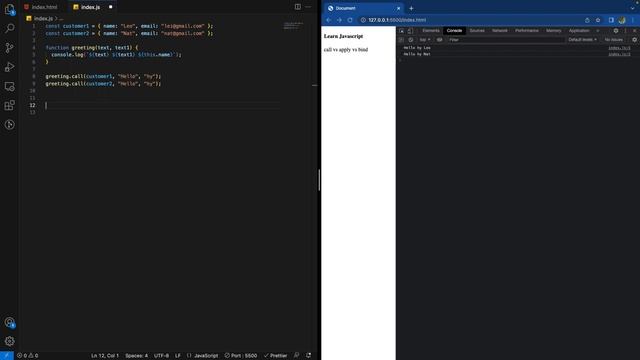The height and width of the screenshot is (360, 640).
Task: Bookmark this page with the star icon
Action: click(598, 20)
